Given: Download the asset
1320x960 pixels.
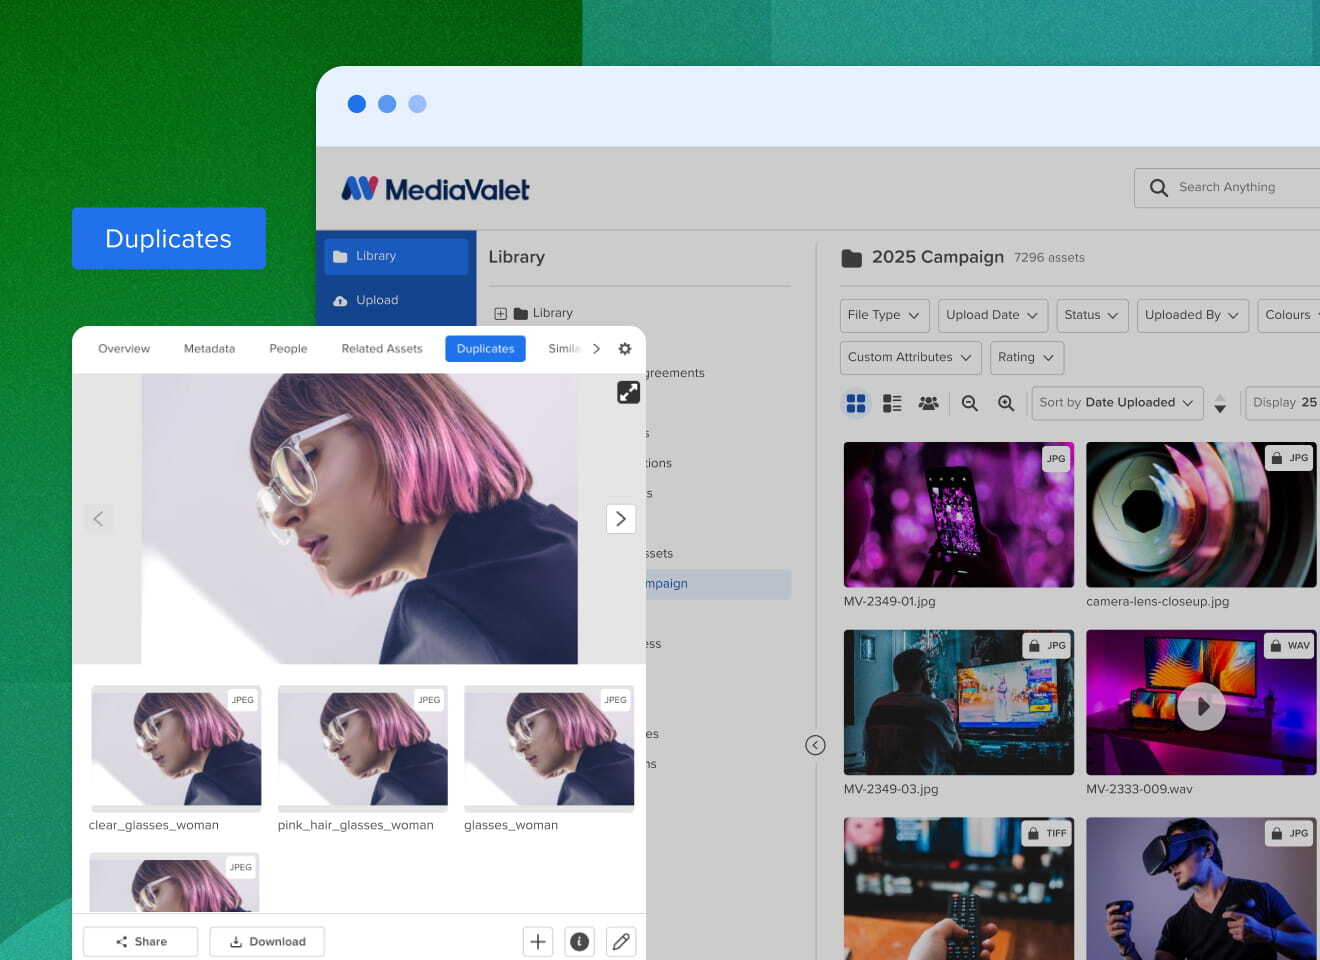Looking at the screenshot, I should point(267,941).
